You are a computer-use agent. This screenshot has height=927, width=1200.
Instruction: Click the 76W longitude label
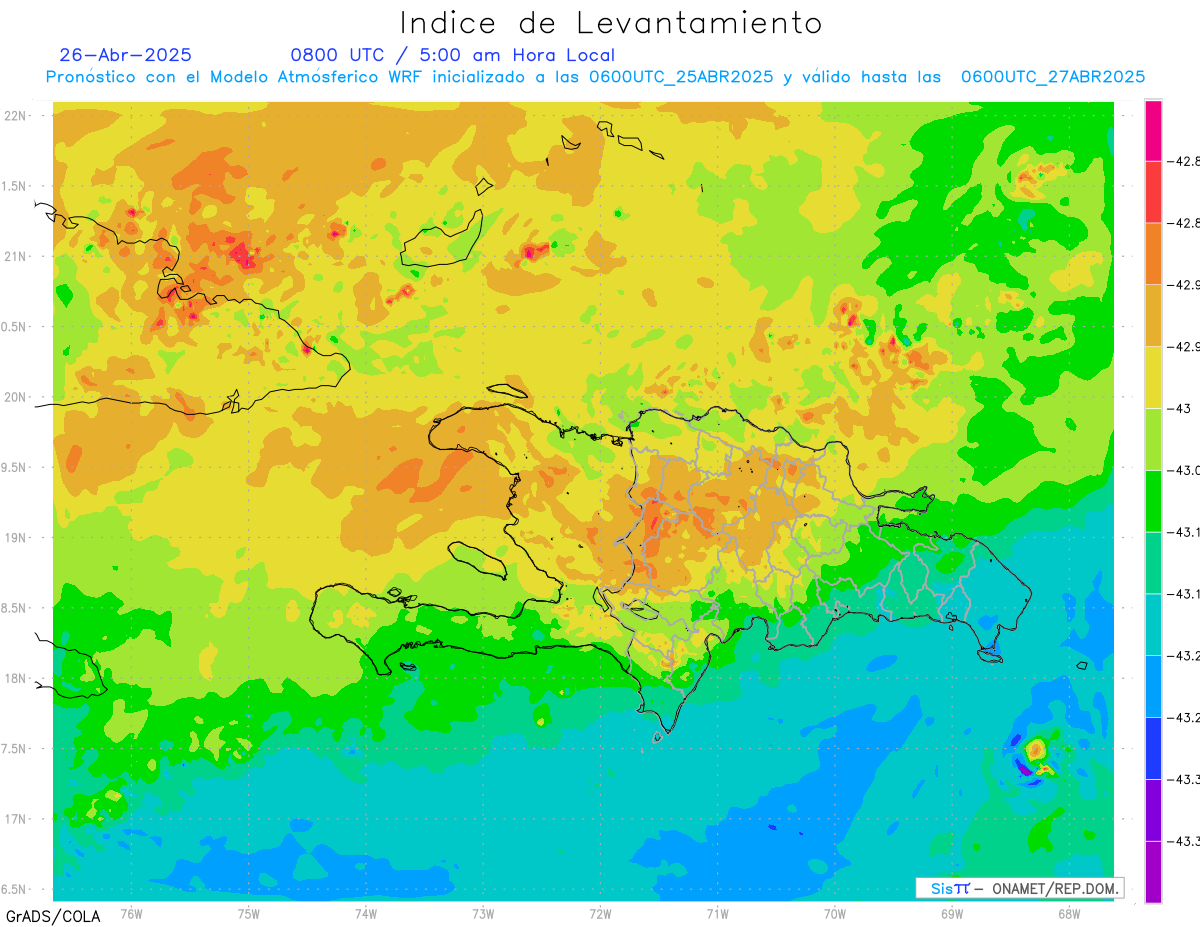pyautogui.click(x=131, y=913)
